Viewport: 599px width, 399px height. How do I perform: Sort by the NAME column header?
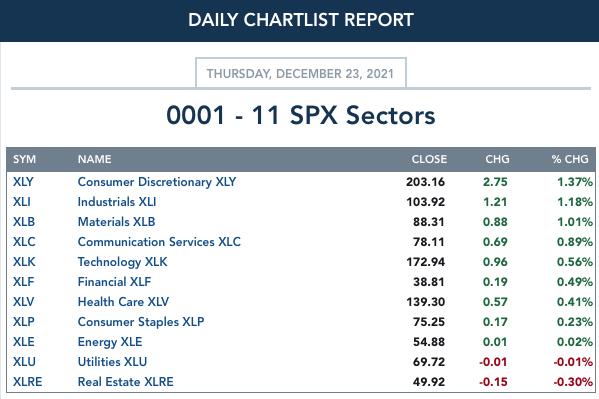click(94, 159)
